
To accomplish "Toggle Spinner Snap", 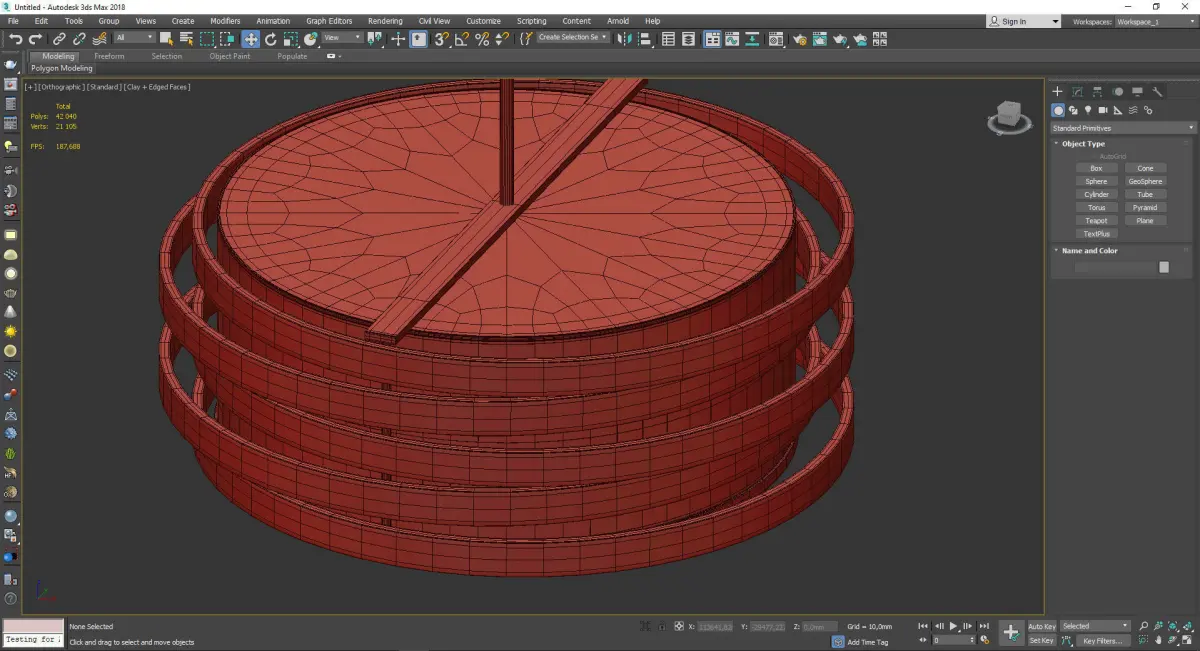I will click(503, 39).
